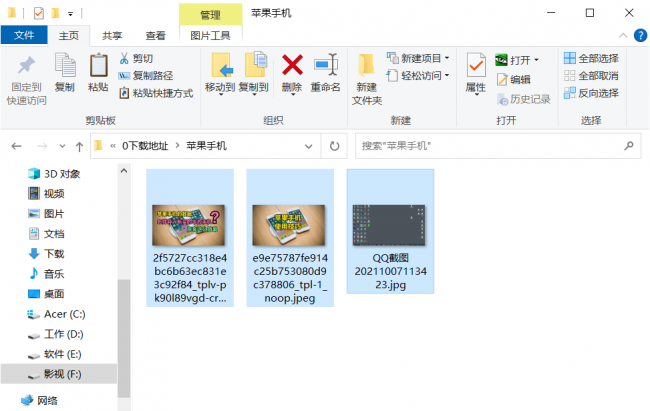Screen dimensions: 650x411
Task: Expand the 轻松访问 dropdown
Action: click(447, 75)
